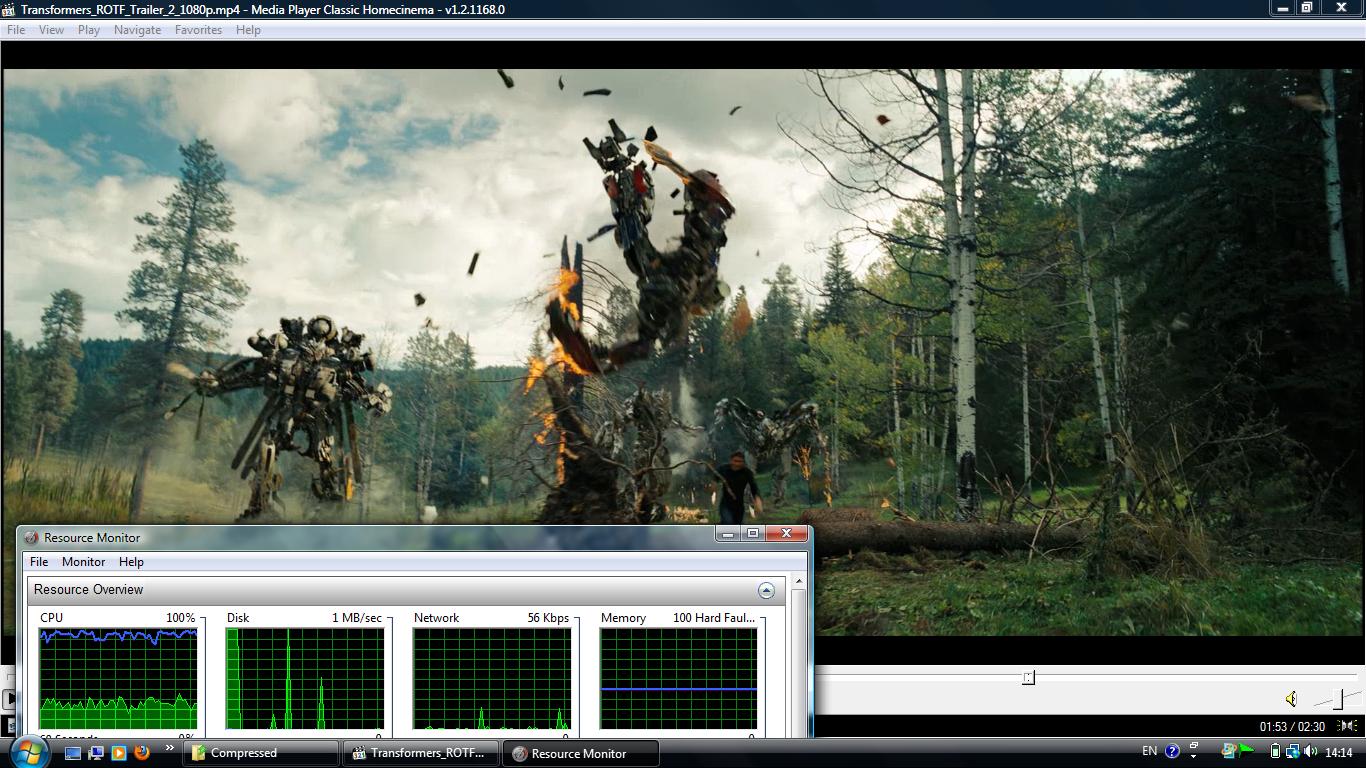The image size is (1366, 768).
Task: Click the Disk activity graph
Action: coord(305,679)
